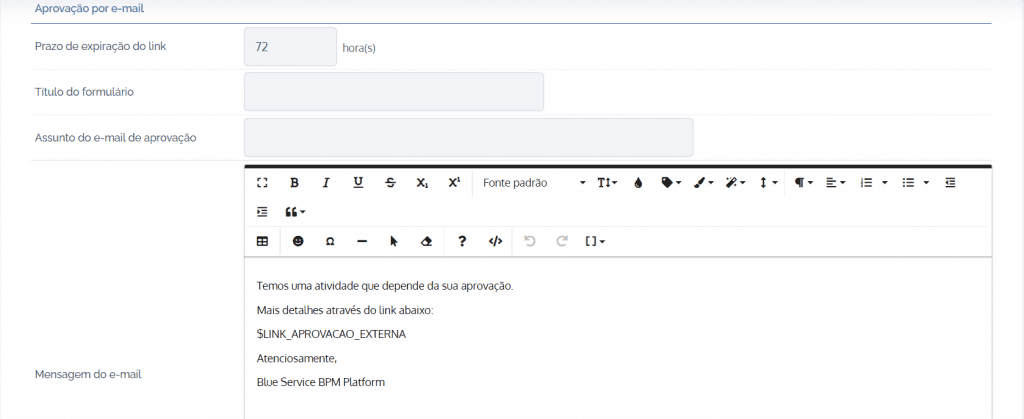Screen dimensions: 1024x419
Task: Insert a bulleted list
Action: tap(908, 183)
